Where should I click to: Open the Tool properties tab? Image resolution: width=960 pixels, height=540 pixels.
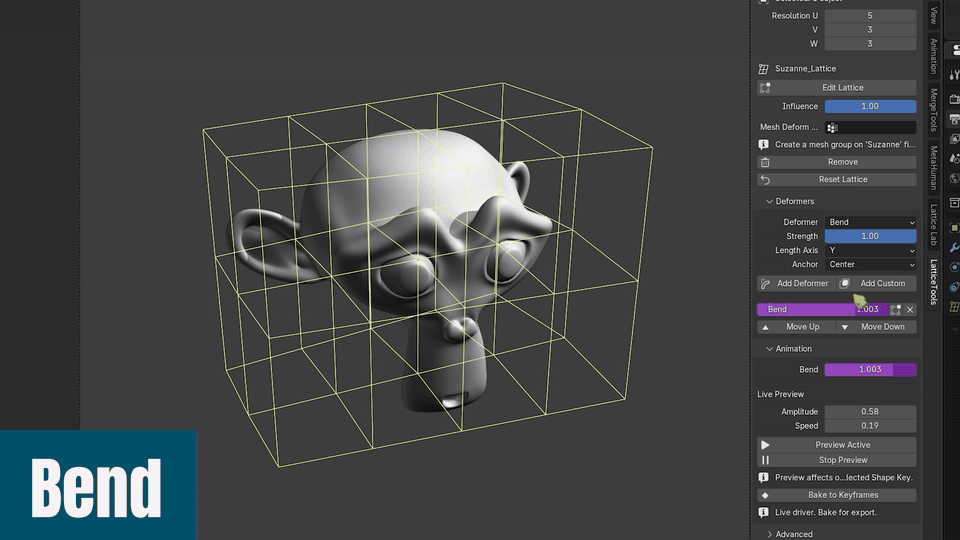point(954,75)
